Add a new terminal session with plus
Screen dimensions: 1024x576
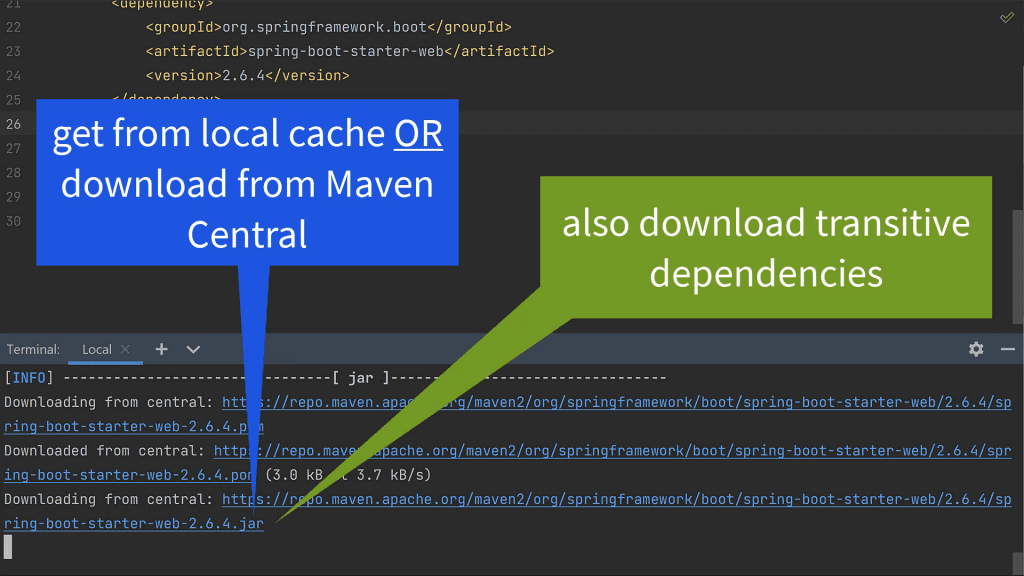(162, 349)
